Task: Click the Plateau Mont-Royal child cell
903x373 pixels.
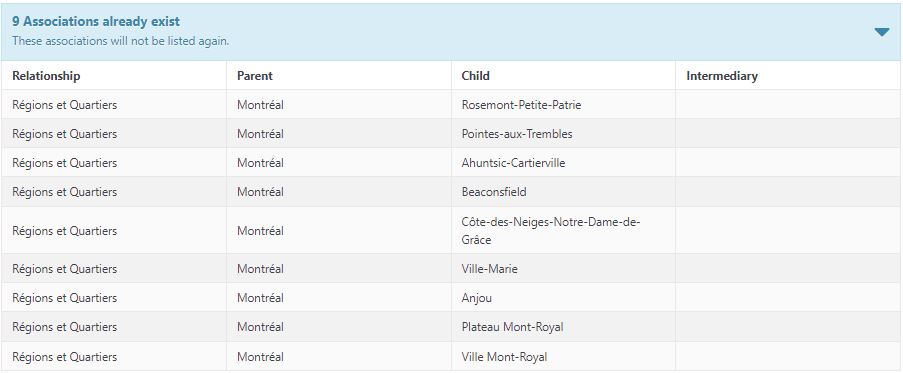Action: tap(563, 327)
